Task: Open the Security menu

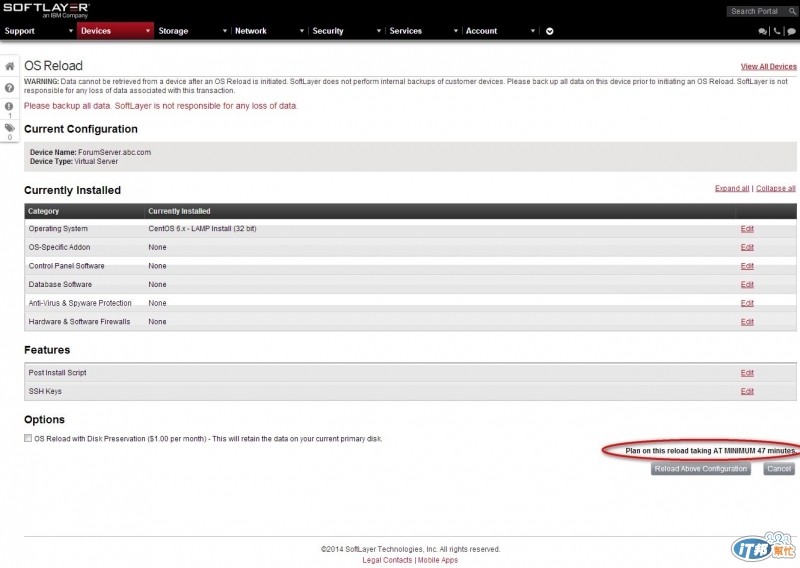Action: [x=328, y=31]
